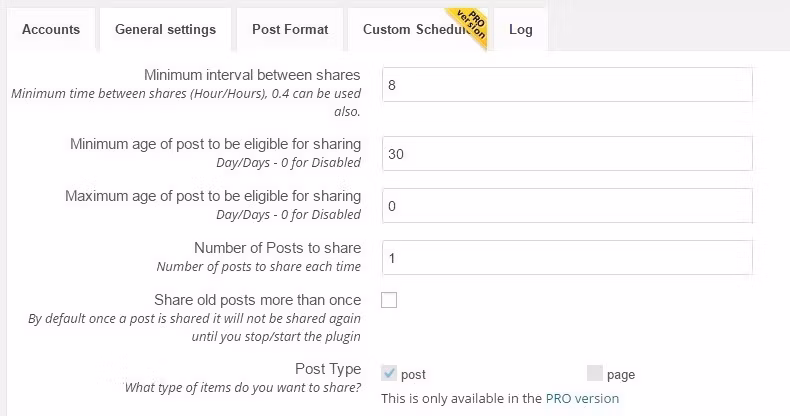Open the PRO version link

[582, 398]
